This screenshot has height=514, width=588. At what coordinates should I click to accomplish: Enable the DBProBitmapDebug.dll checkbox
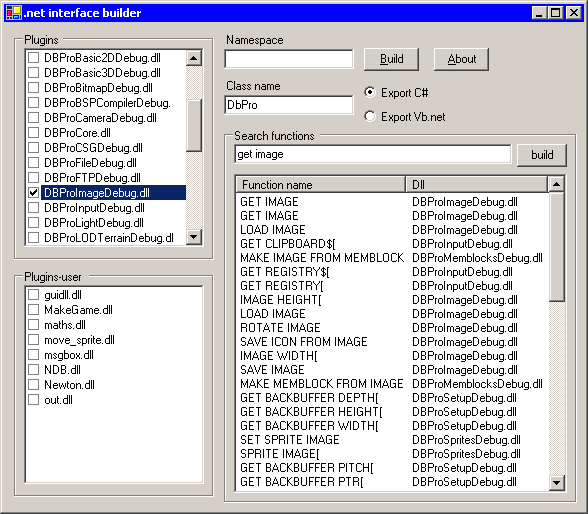pos(33,87)
